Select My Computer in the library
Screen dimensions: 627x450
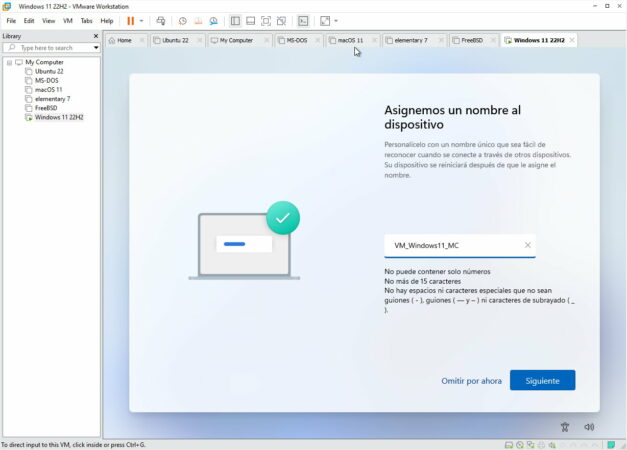[44, 62]
